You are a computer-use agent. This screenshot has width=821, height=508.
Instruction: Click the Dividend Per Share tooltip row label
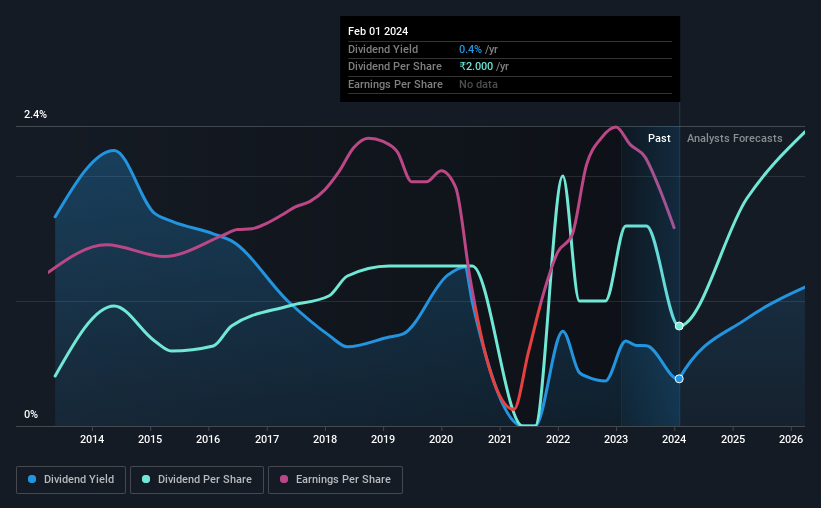point(395,67)
